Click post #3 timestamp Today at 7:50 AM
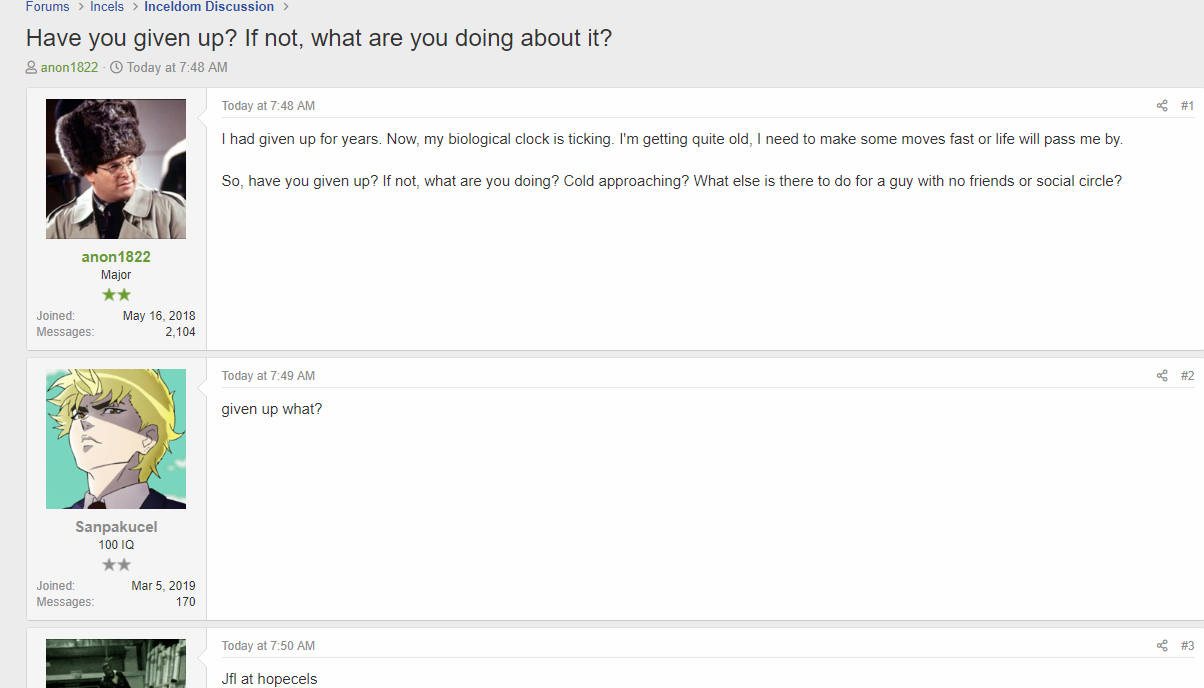Image resolution: width=1204 pixels, height=688 pixels. (x=268, y=646)
